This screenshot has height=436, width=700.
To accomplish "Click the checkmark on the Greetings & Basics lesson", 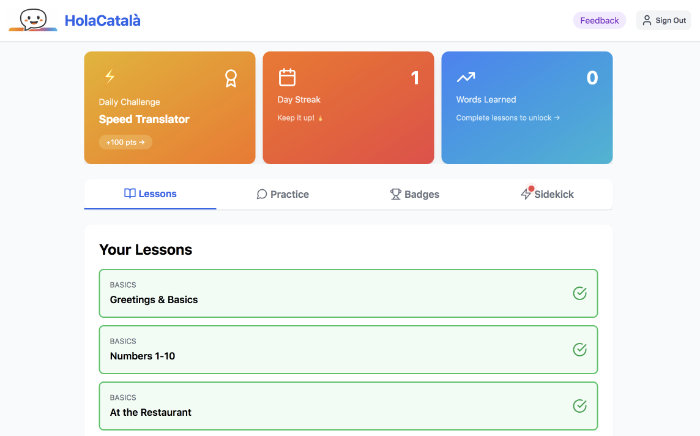I will 579,293.
